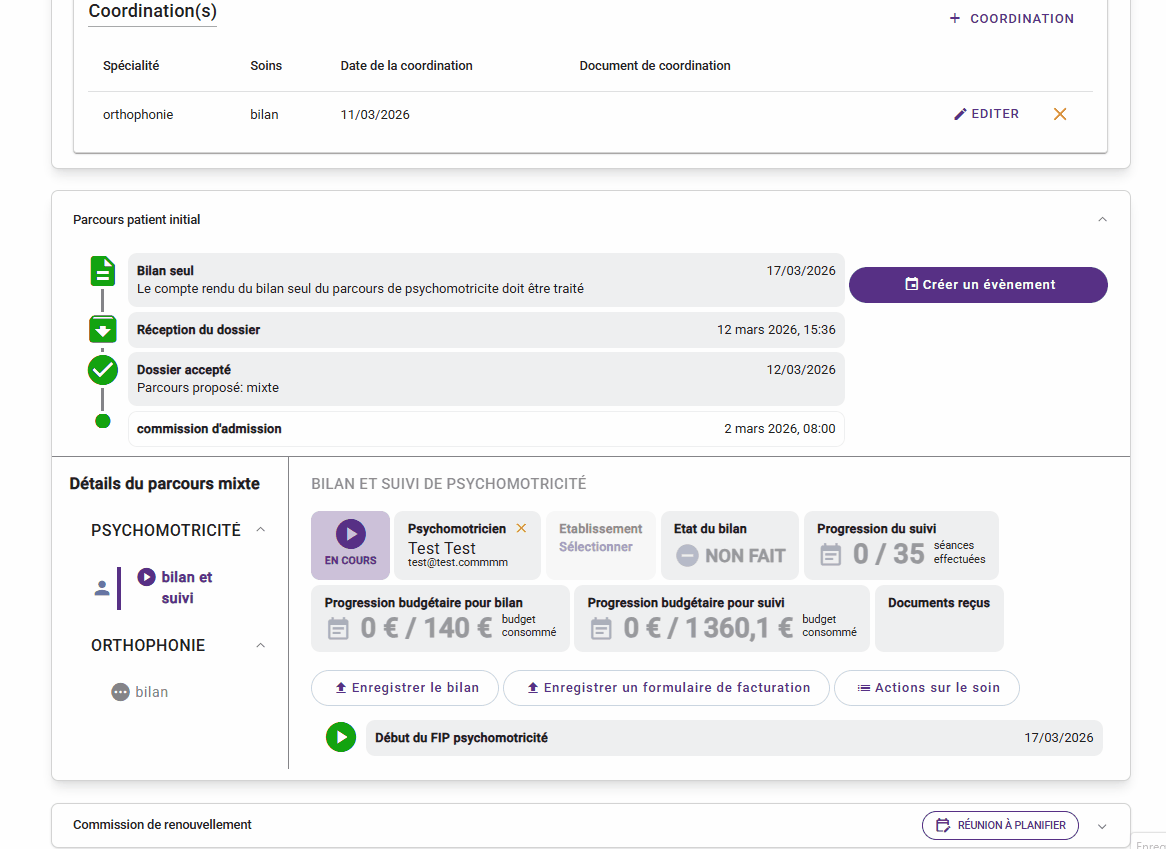Collapse the PSYCHOMOTRICITÉ section
The height and width of the screenshot is (849, 1166).
(x=261, y=530)
